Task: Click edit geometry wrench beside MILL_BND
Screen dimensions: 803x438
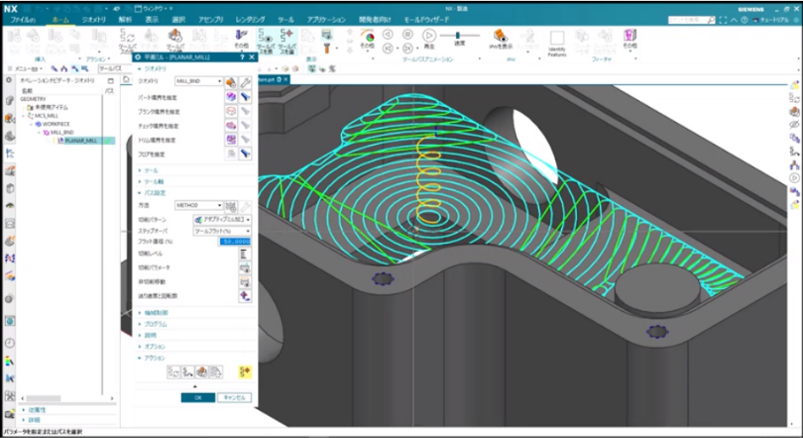Action: pyautogui.click(x=245, y=81)
